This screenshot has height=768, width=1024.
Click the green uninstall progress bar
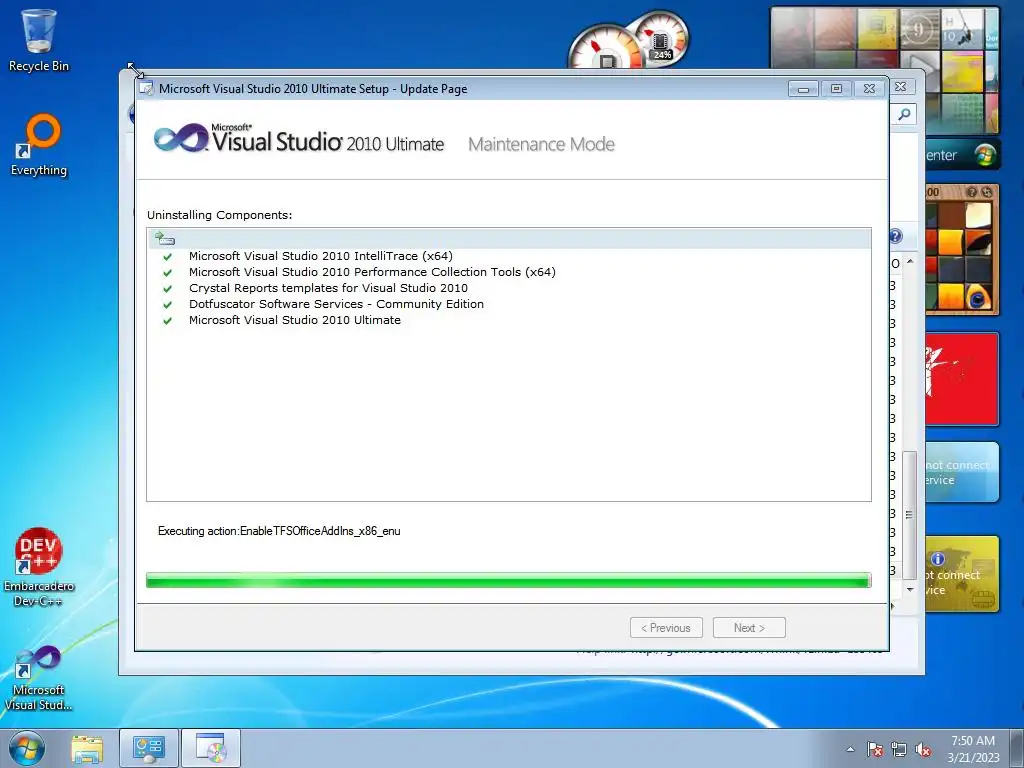click(x=509, y=580)
